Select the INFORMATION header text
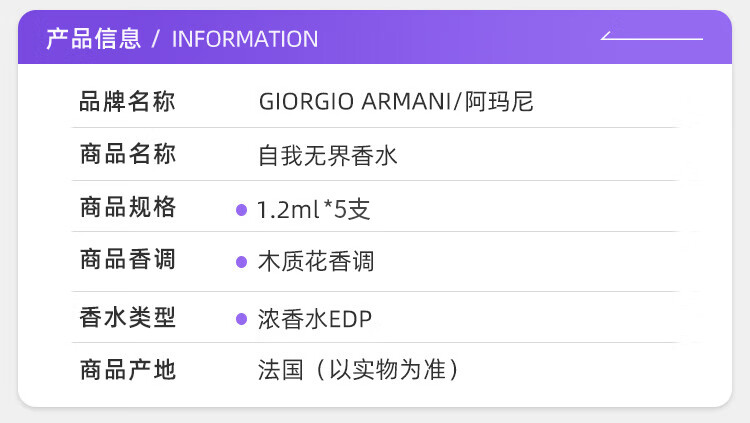The width and height of the screenshot is (750, 423). (x=245, y=40)
